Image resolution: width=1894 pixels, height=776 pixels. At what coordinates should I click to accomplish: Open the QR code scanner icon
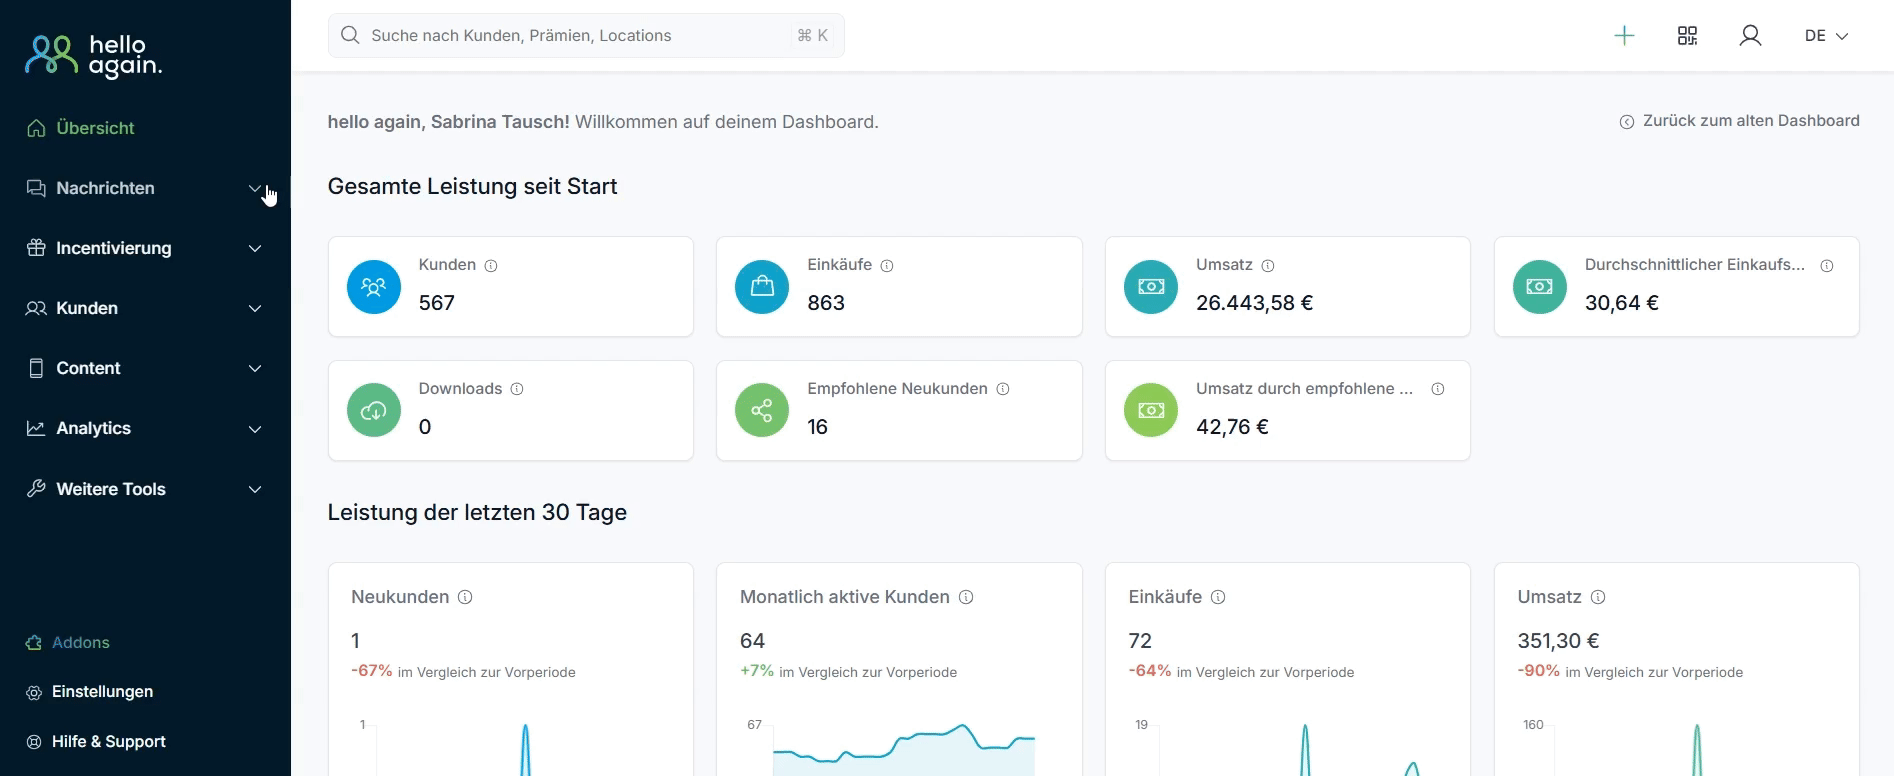pos(1687,36)
